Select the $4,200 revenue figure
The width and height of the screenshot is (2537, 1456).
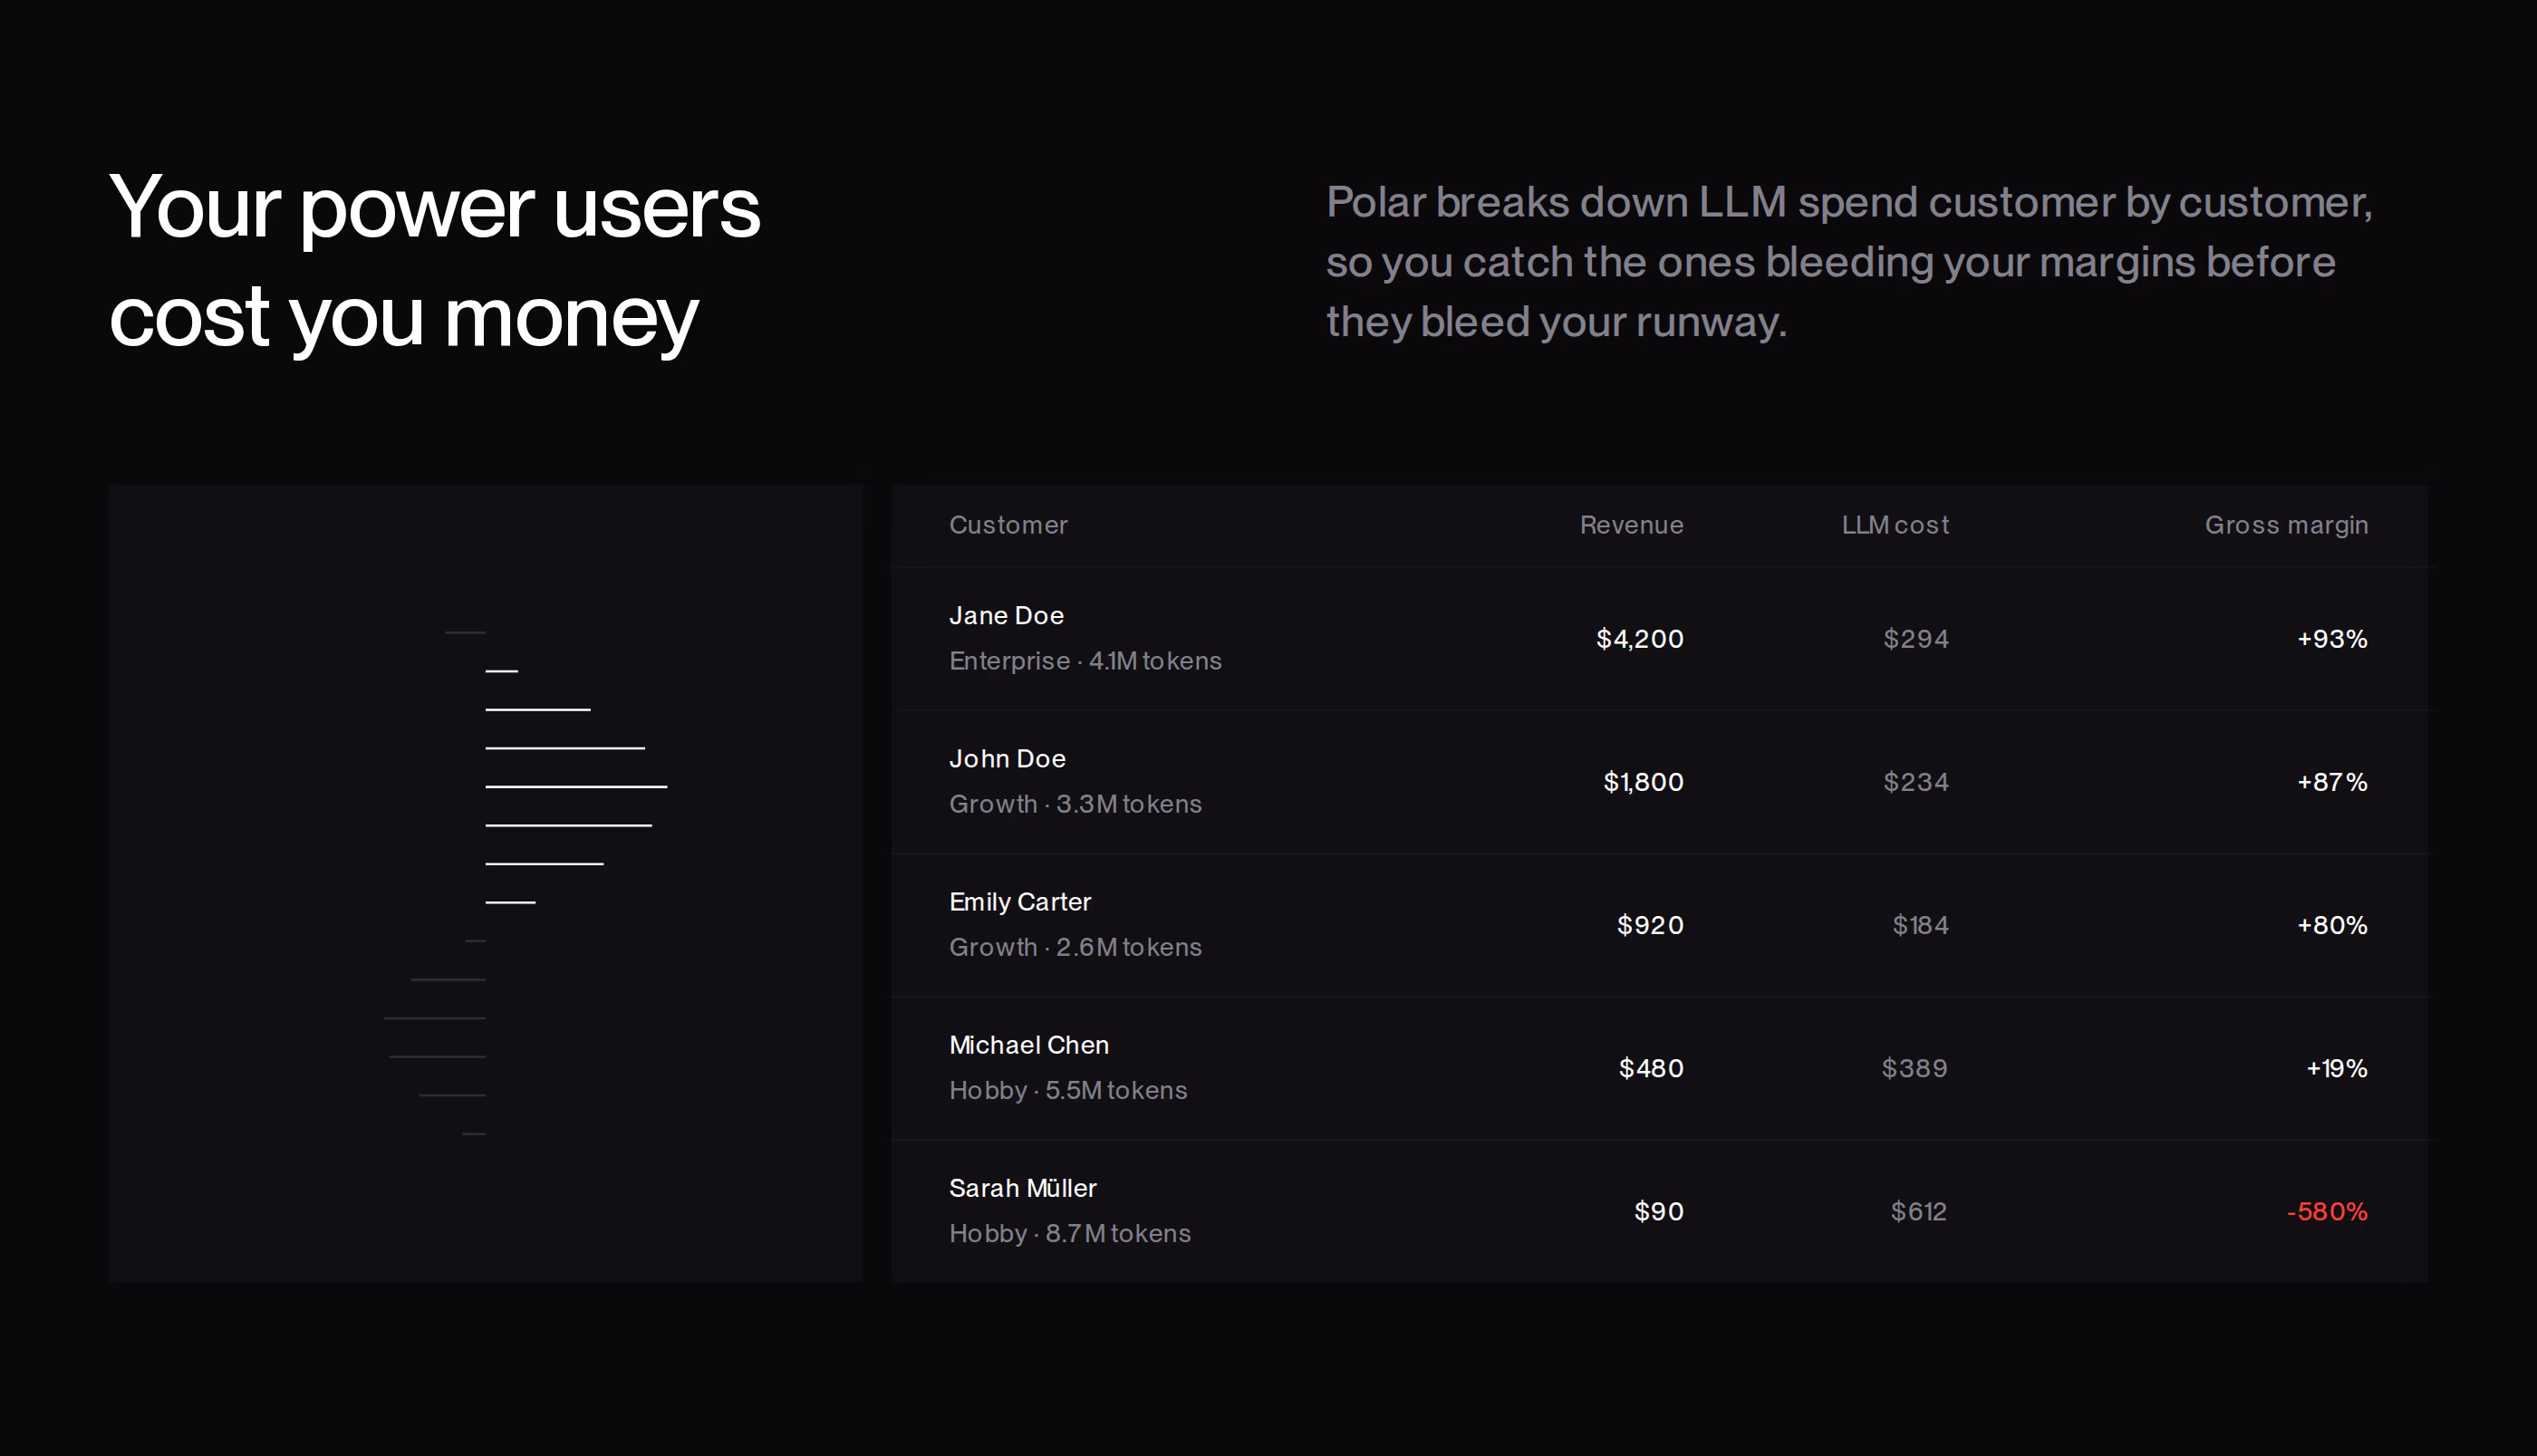pyautogui.click(x=1640, y=639)
